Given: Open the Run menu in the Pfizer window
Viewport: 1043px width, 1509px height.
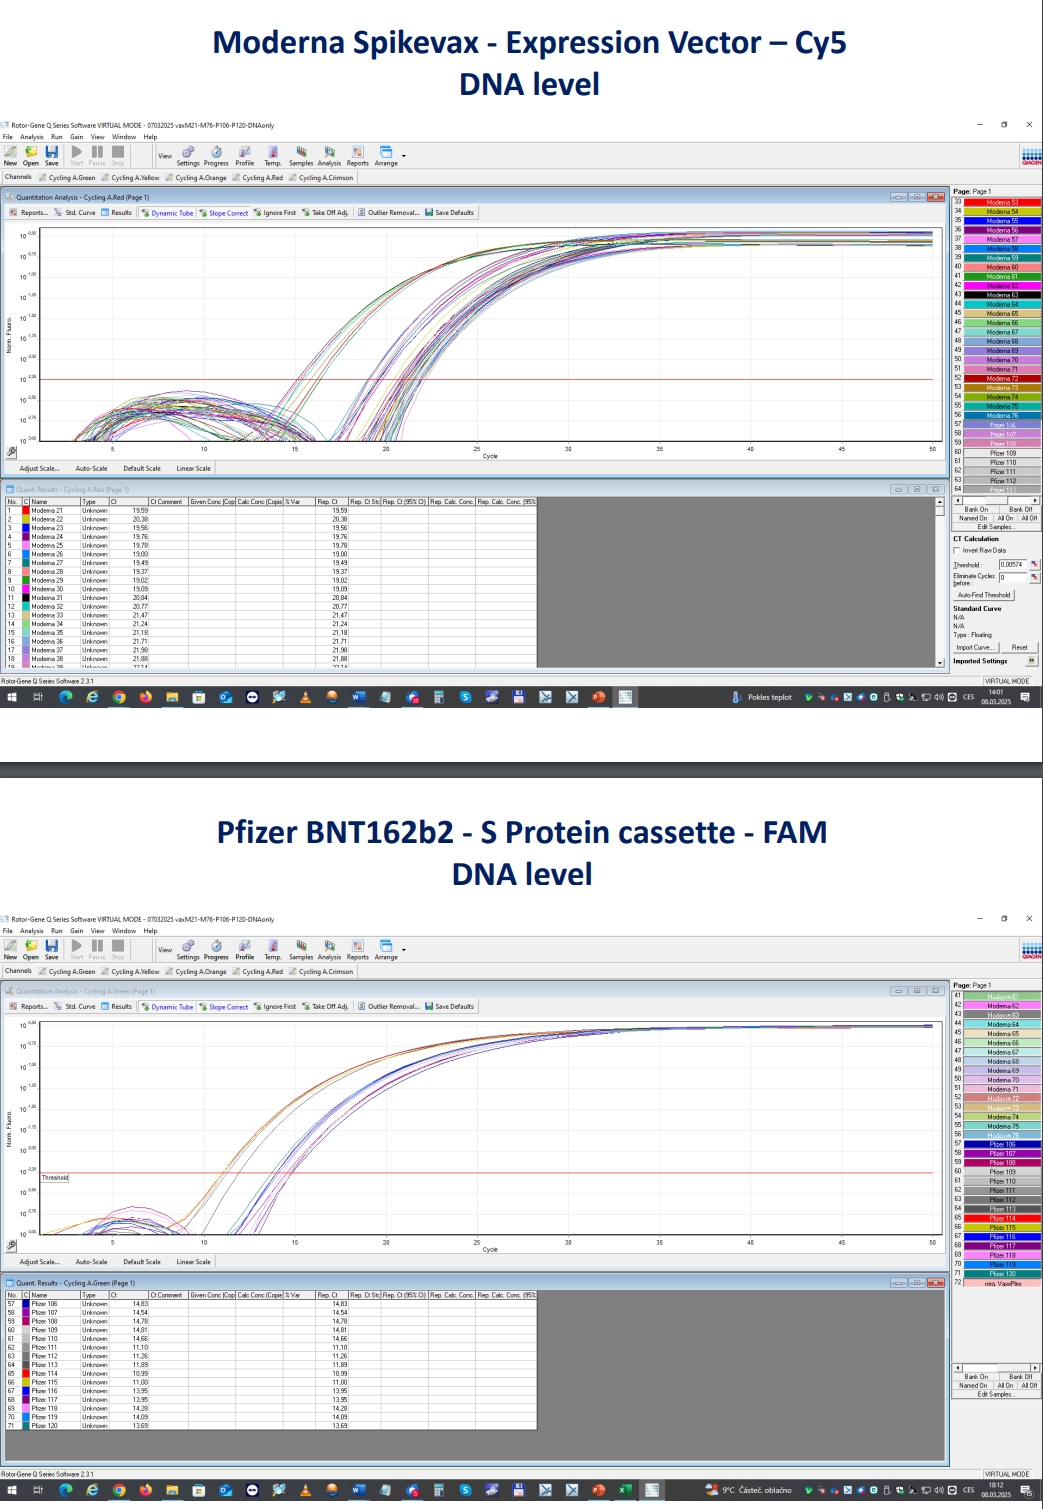Looking at the screenshot, I should point(57,931).
